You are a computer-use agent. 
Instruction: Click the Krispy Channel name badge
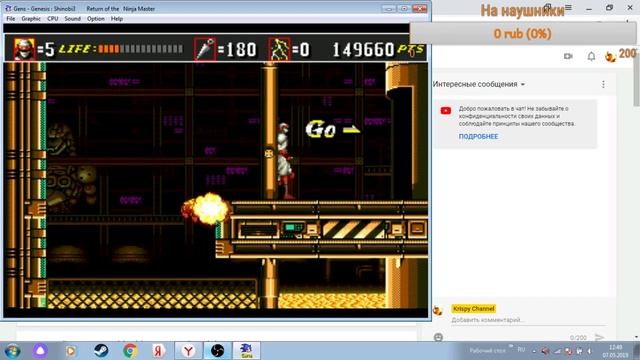[x=473, y=309]
